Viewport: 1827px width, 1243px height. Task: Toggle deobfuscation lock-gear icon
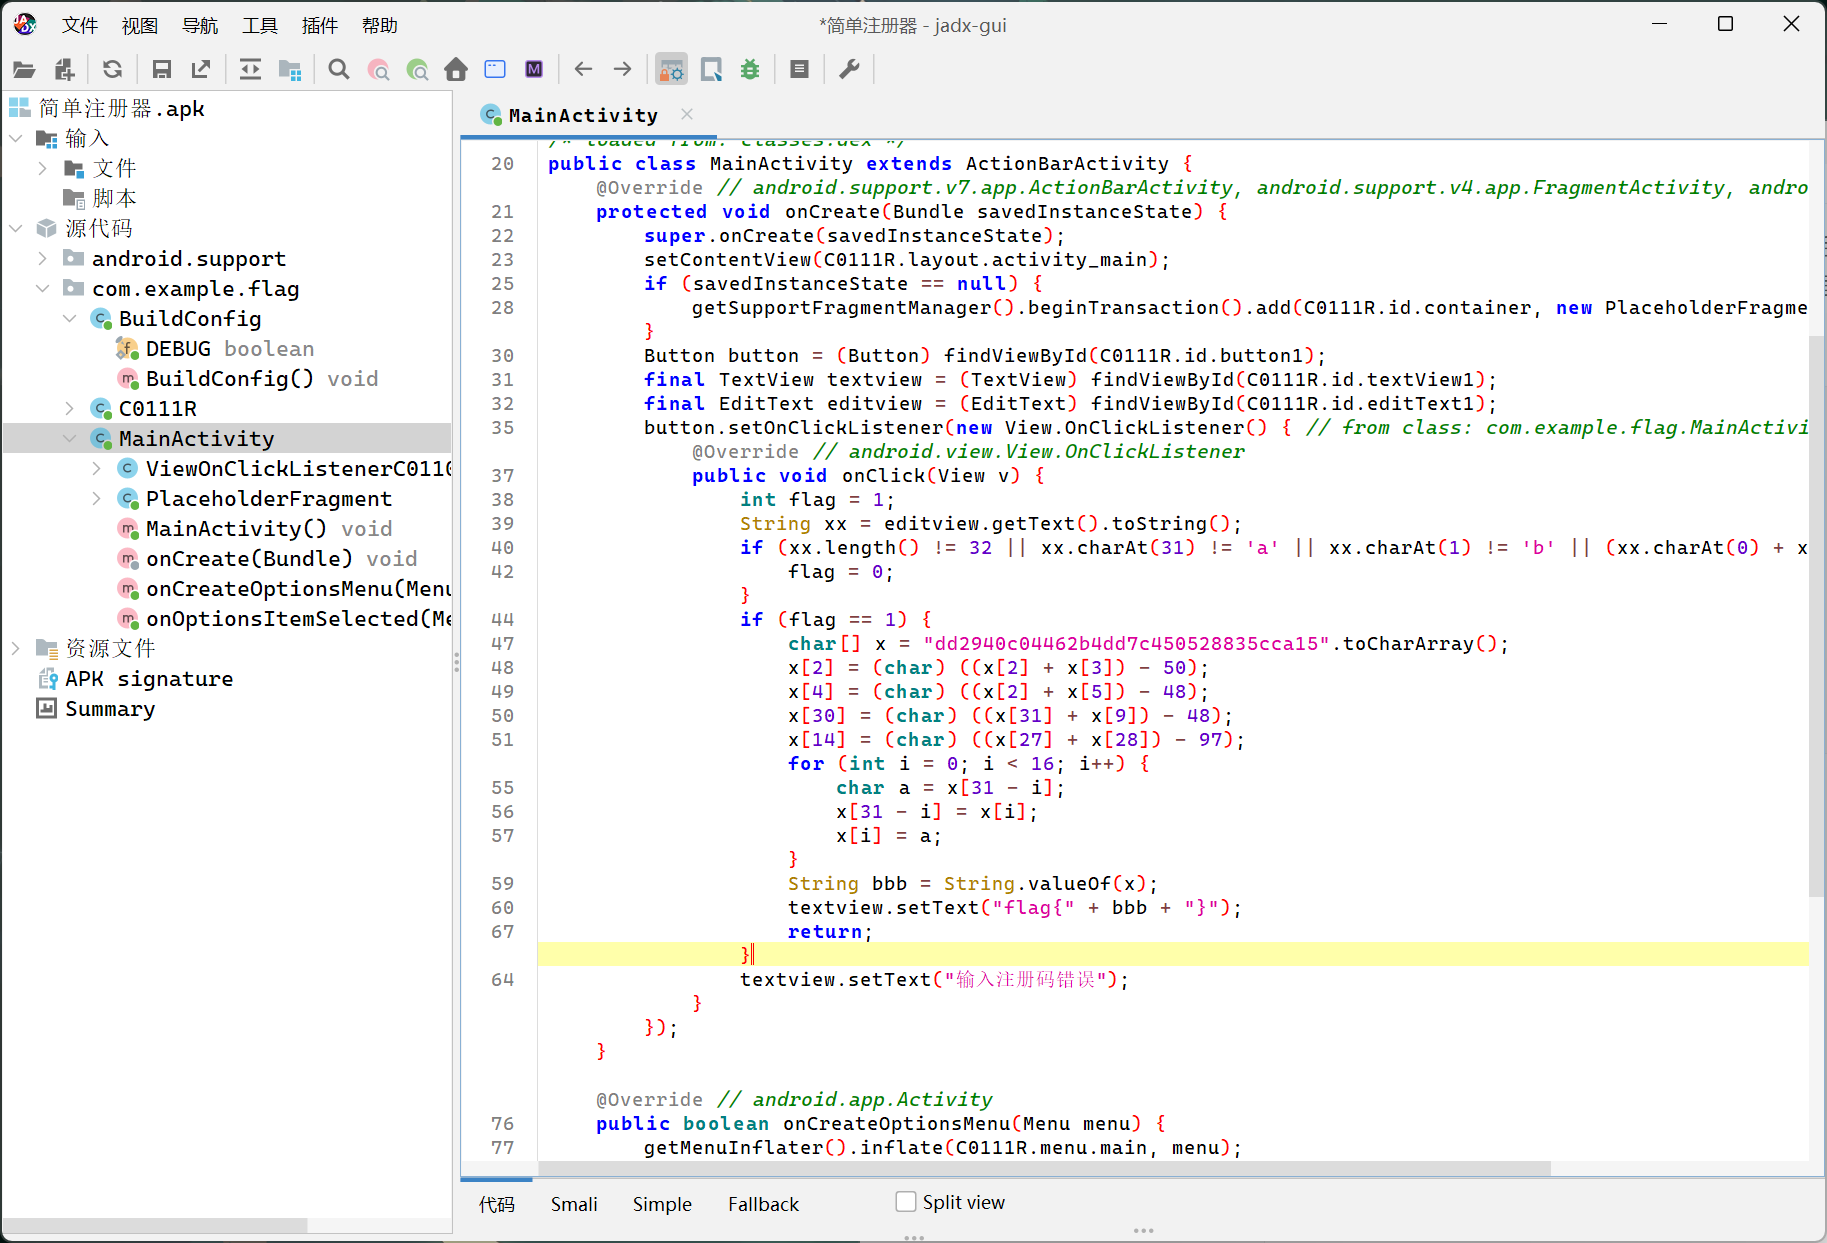tap(671, 69)
